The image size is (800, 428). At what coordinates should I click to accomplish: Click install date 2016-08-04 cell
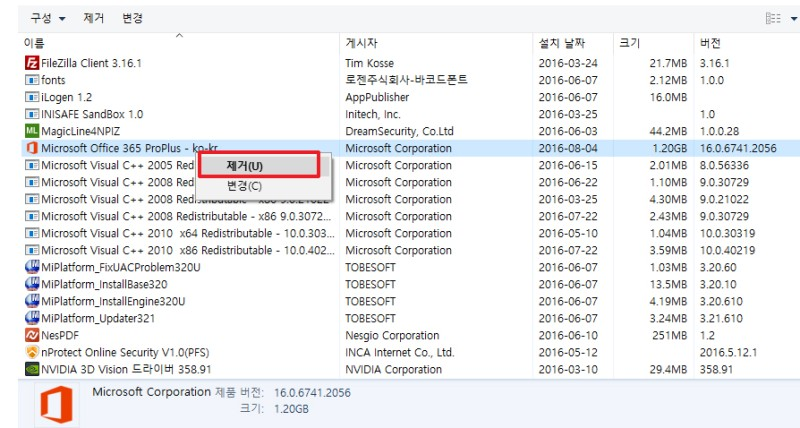click(568, 148)
